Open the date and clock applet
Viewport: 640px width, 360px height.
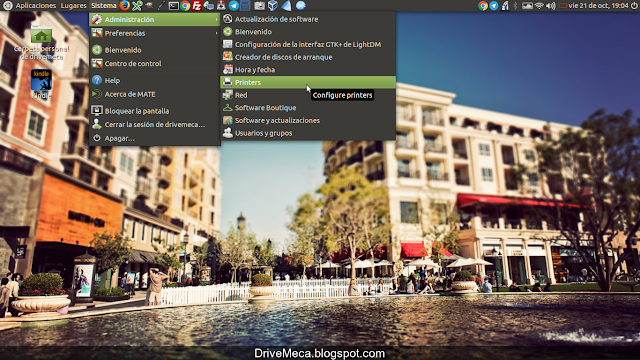click(x=598, y=6)
